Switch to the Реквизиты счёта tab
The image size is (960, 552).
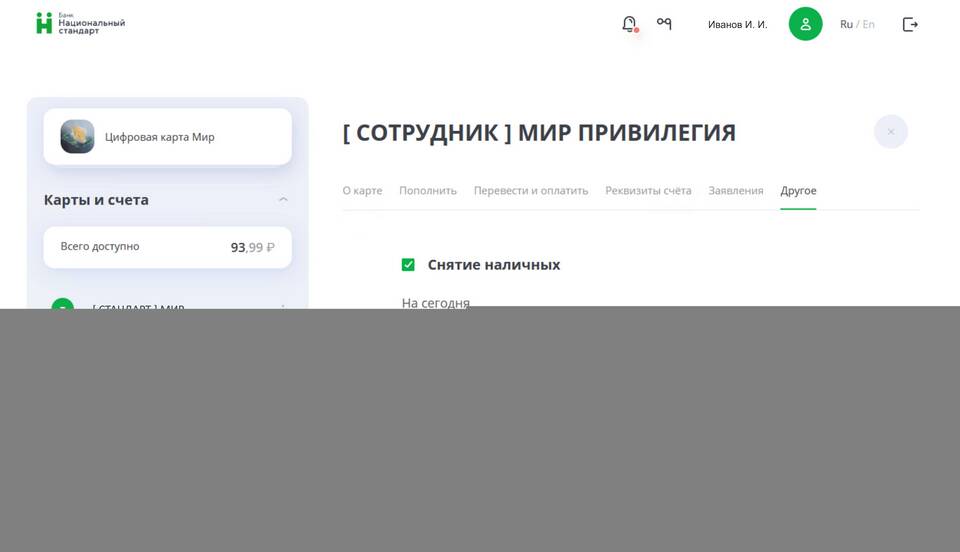pos(648,190)
